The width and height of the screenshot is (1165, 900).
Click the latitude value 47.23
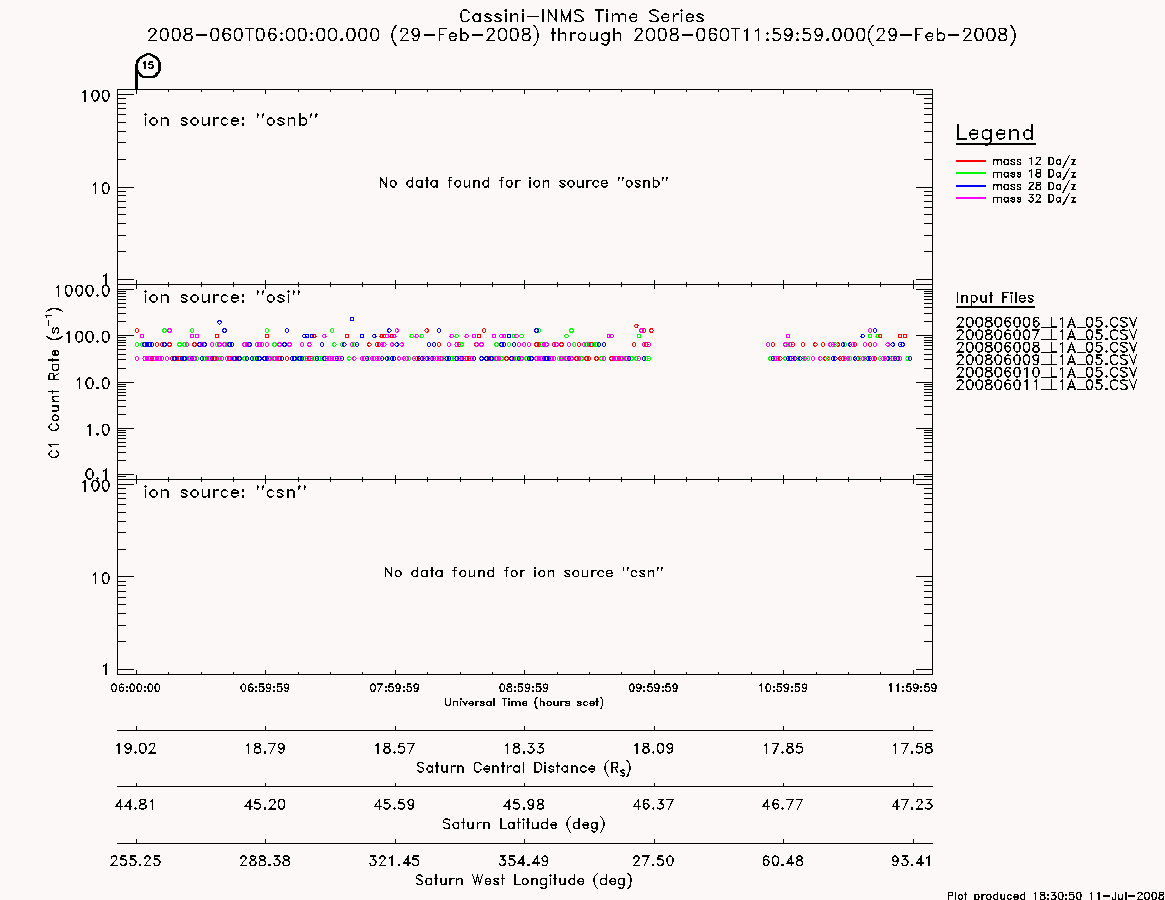click(912, 805)
